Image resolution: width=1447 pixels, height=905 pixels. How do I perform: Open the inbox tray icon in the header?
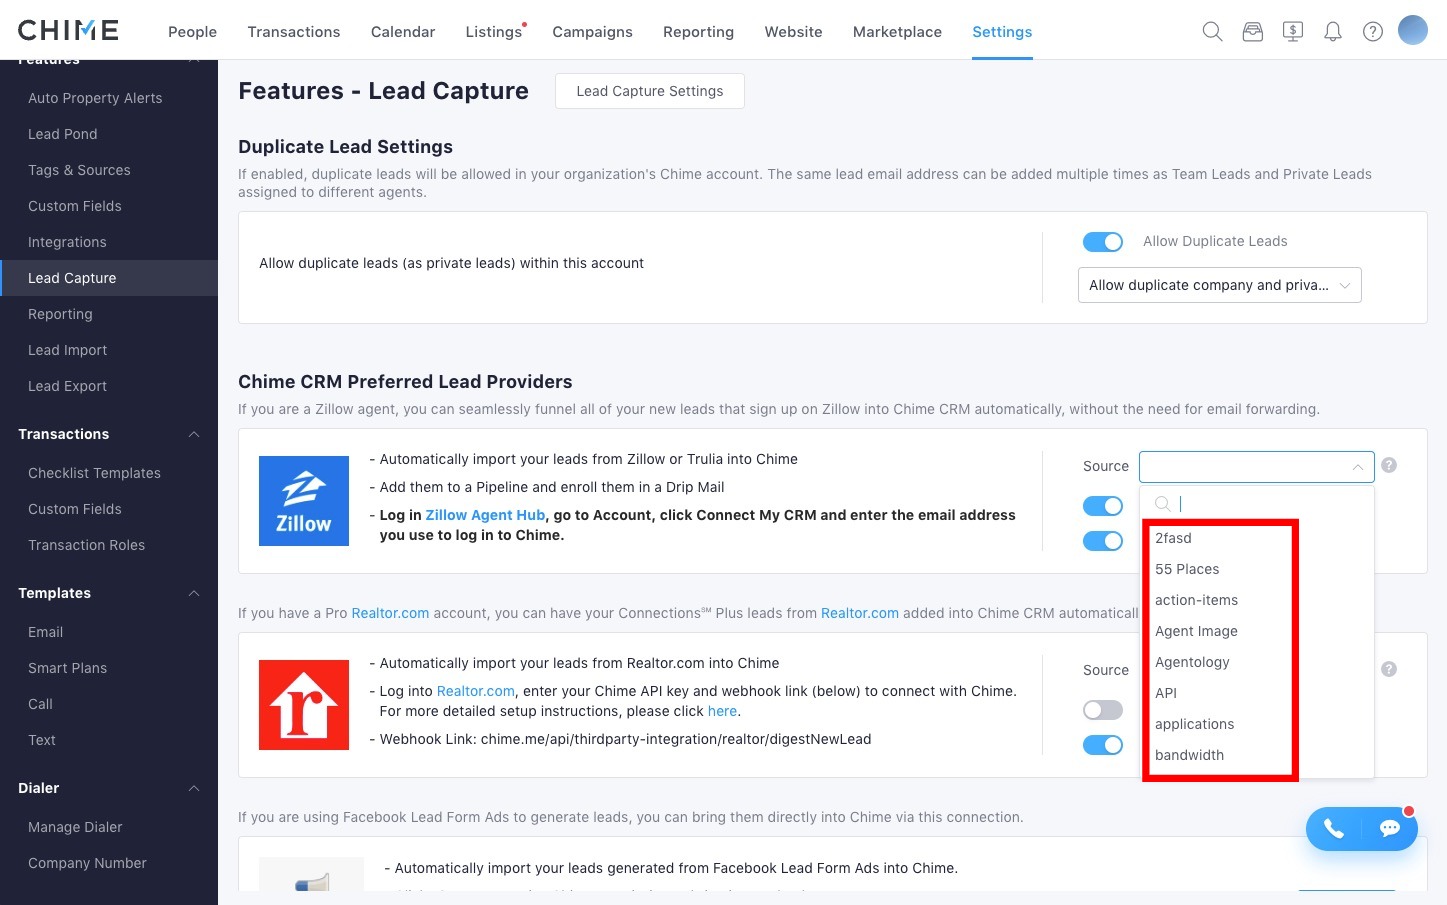click(x=1253, y=32)
